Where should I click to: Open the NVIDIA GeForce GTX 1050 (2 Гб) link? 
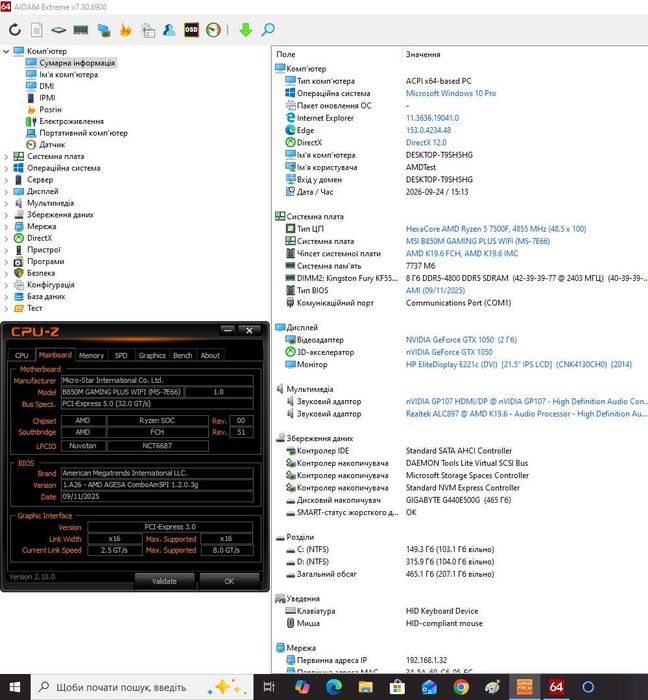pos(461,340)
